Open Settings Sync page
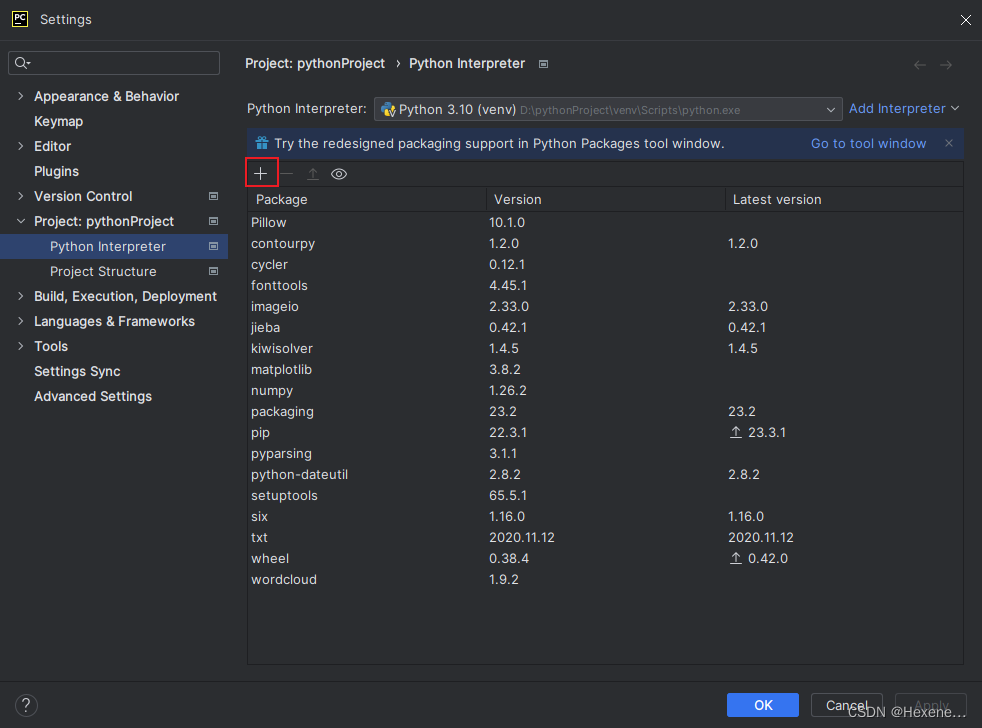 click(77, 372)
